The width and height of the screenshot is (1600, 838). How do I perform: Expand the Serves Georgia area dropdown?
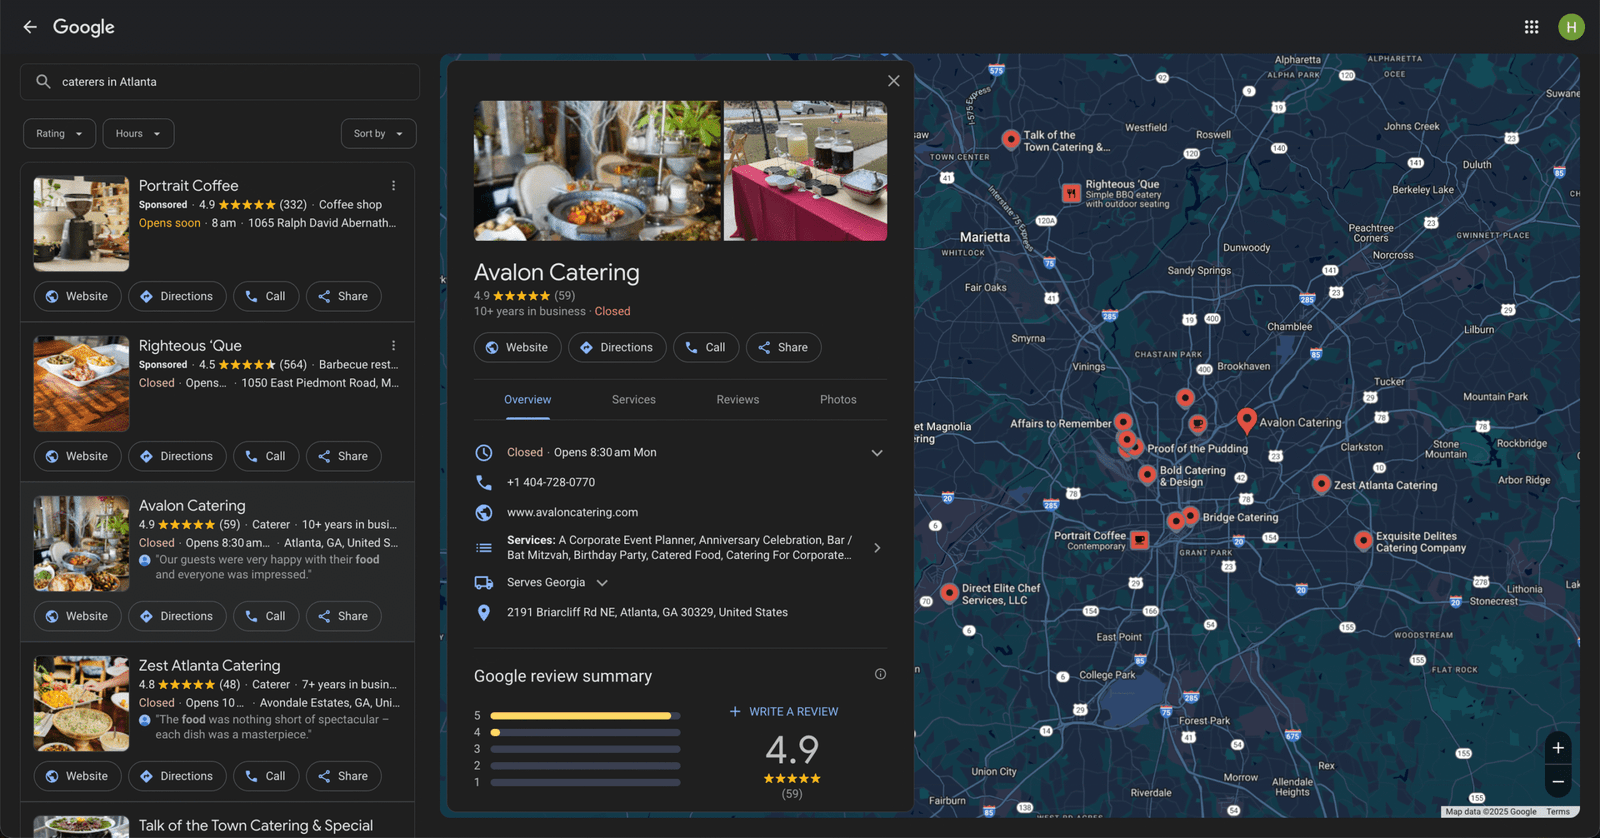coord(602,583)
